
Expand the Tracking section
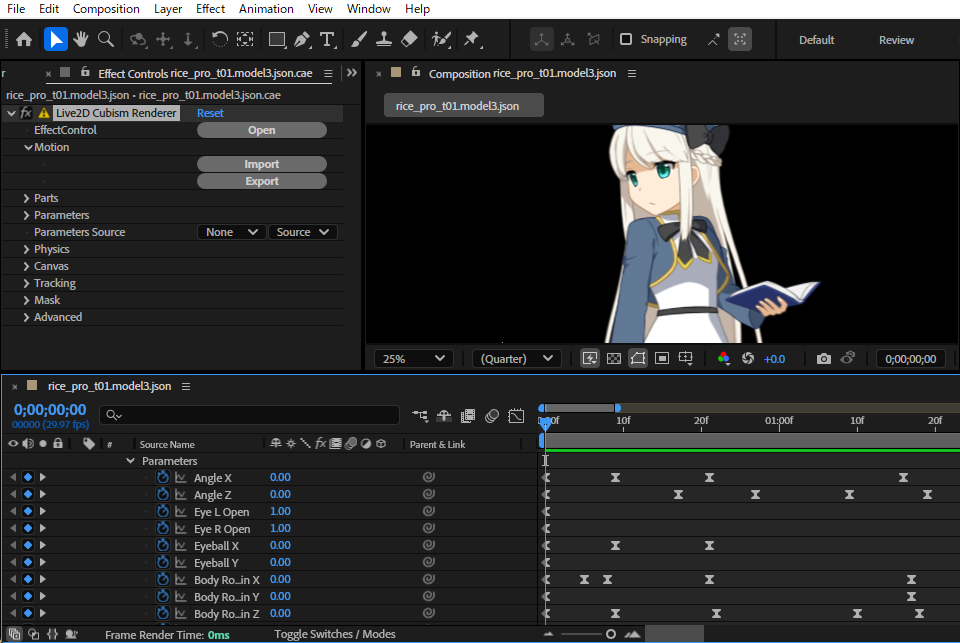(x=26, y=284)
